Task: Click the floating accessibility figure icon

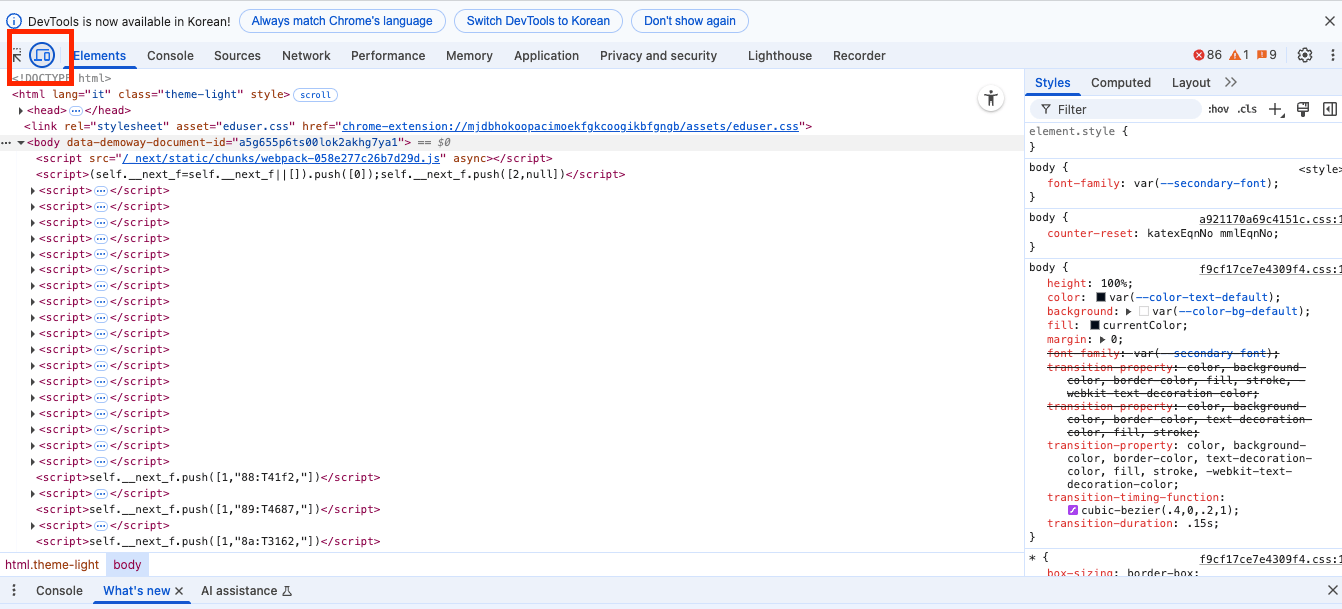Action: coord(990,98)
